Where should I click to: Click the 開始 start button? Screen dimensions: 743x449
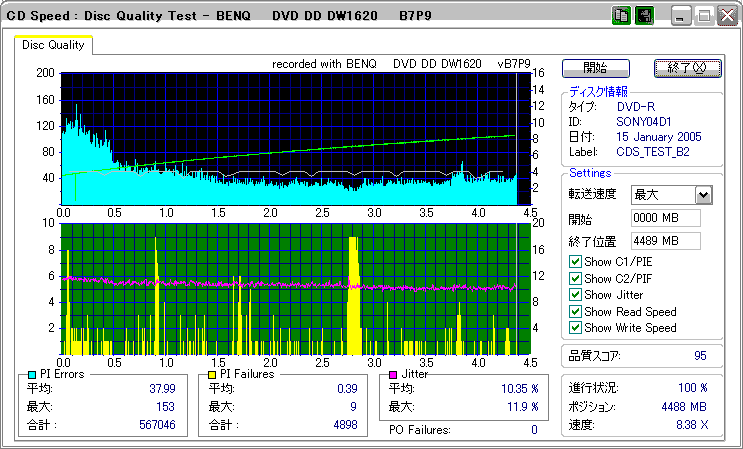tap(596, 68)
